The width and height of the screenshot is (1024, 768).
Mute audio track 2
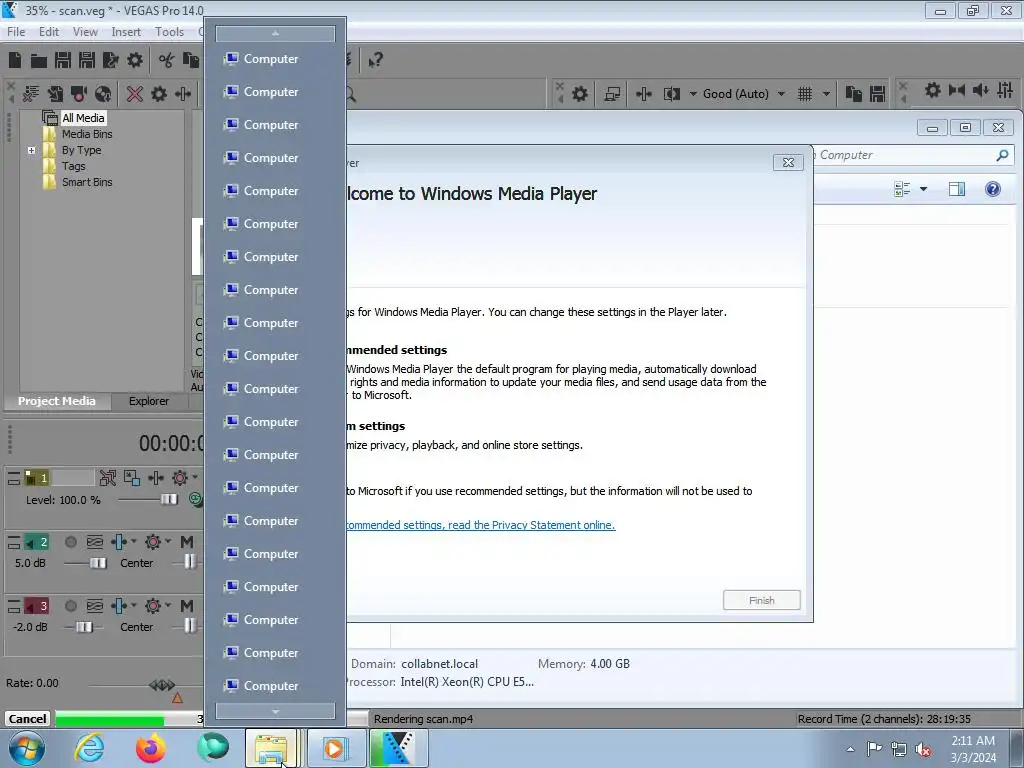[187, 542]
